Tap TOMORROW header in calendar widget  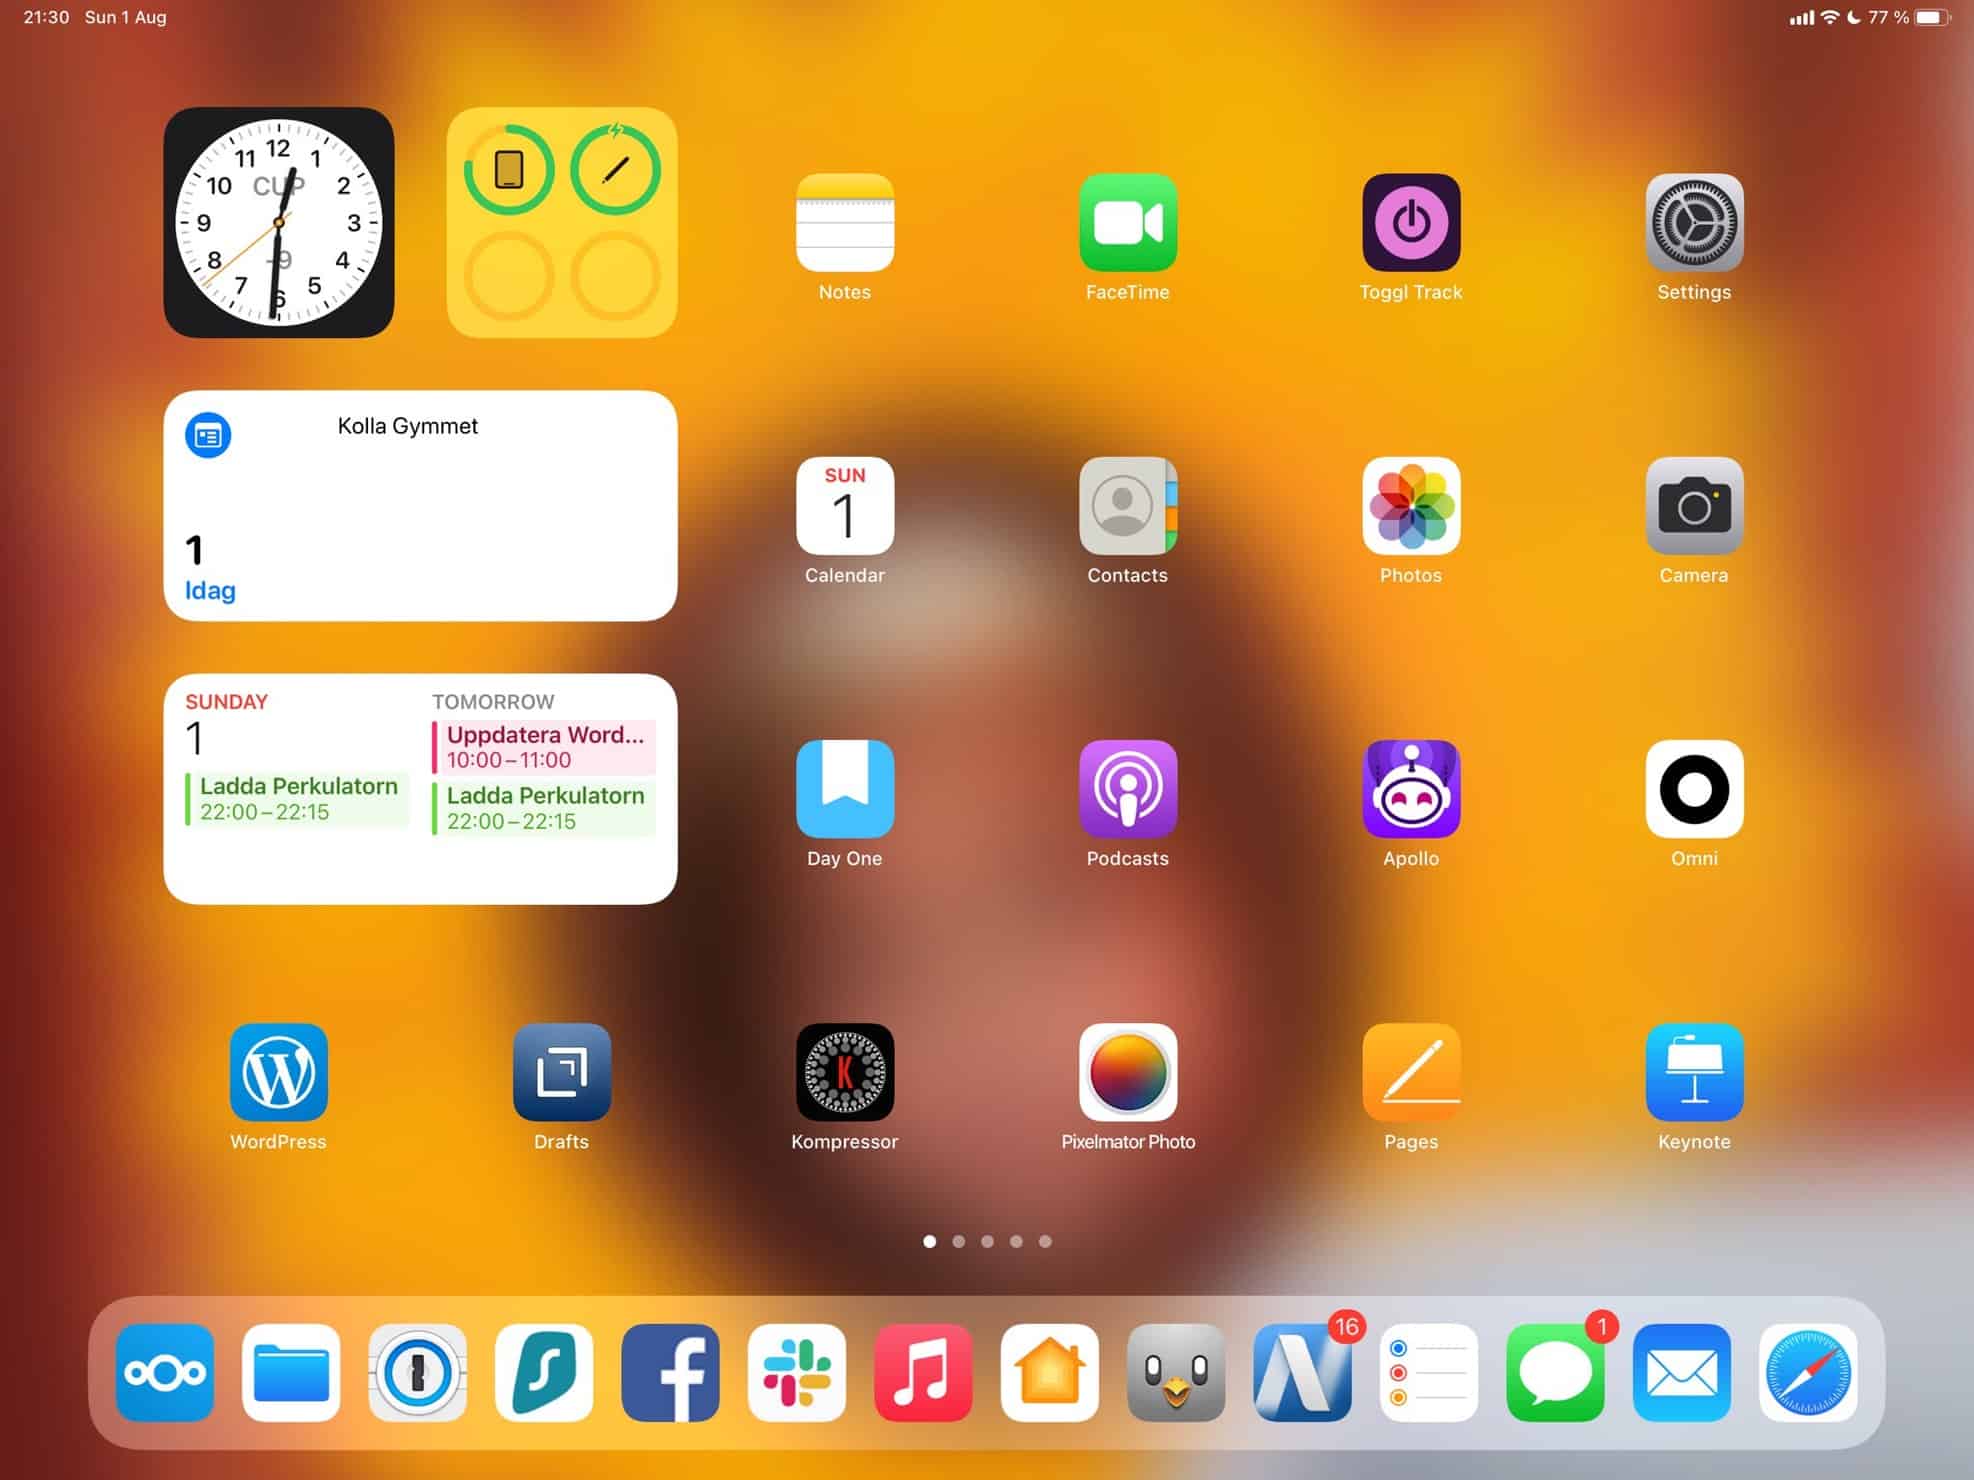click(x=493, y=702)
